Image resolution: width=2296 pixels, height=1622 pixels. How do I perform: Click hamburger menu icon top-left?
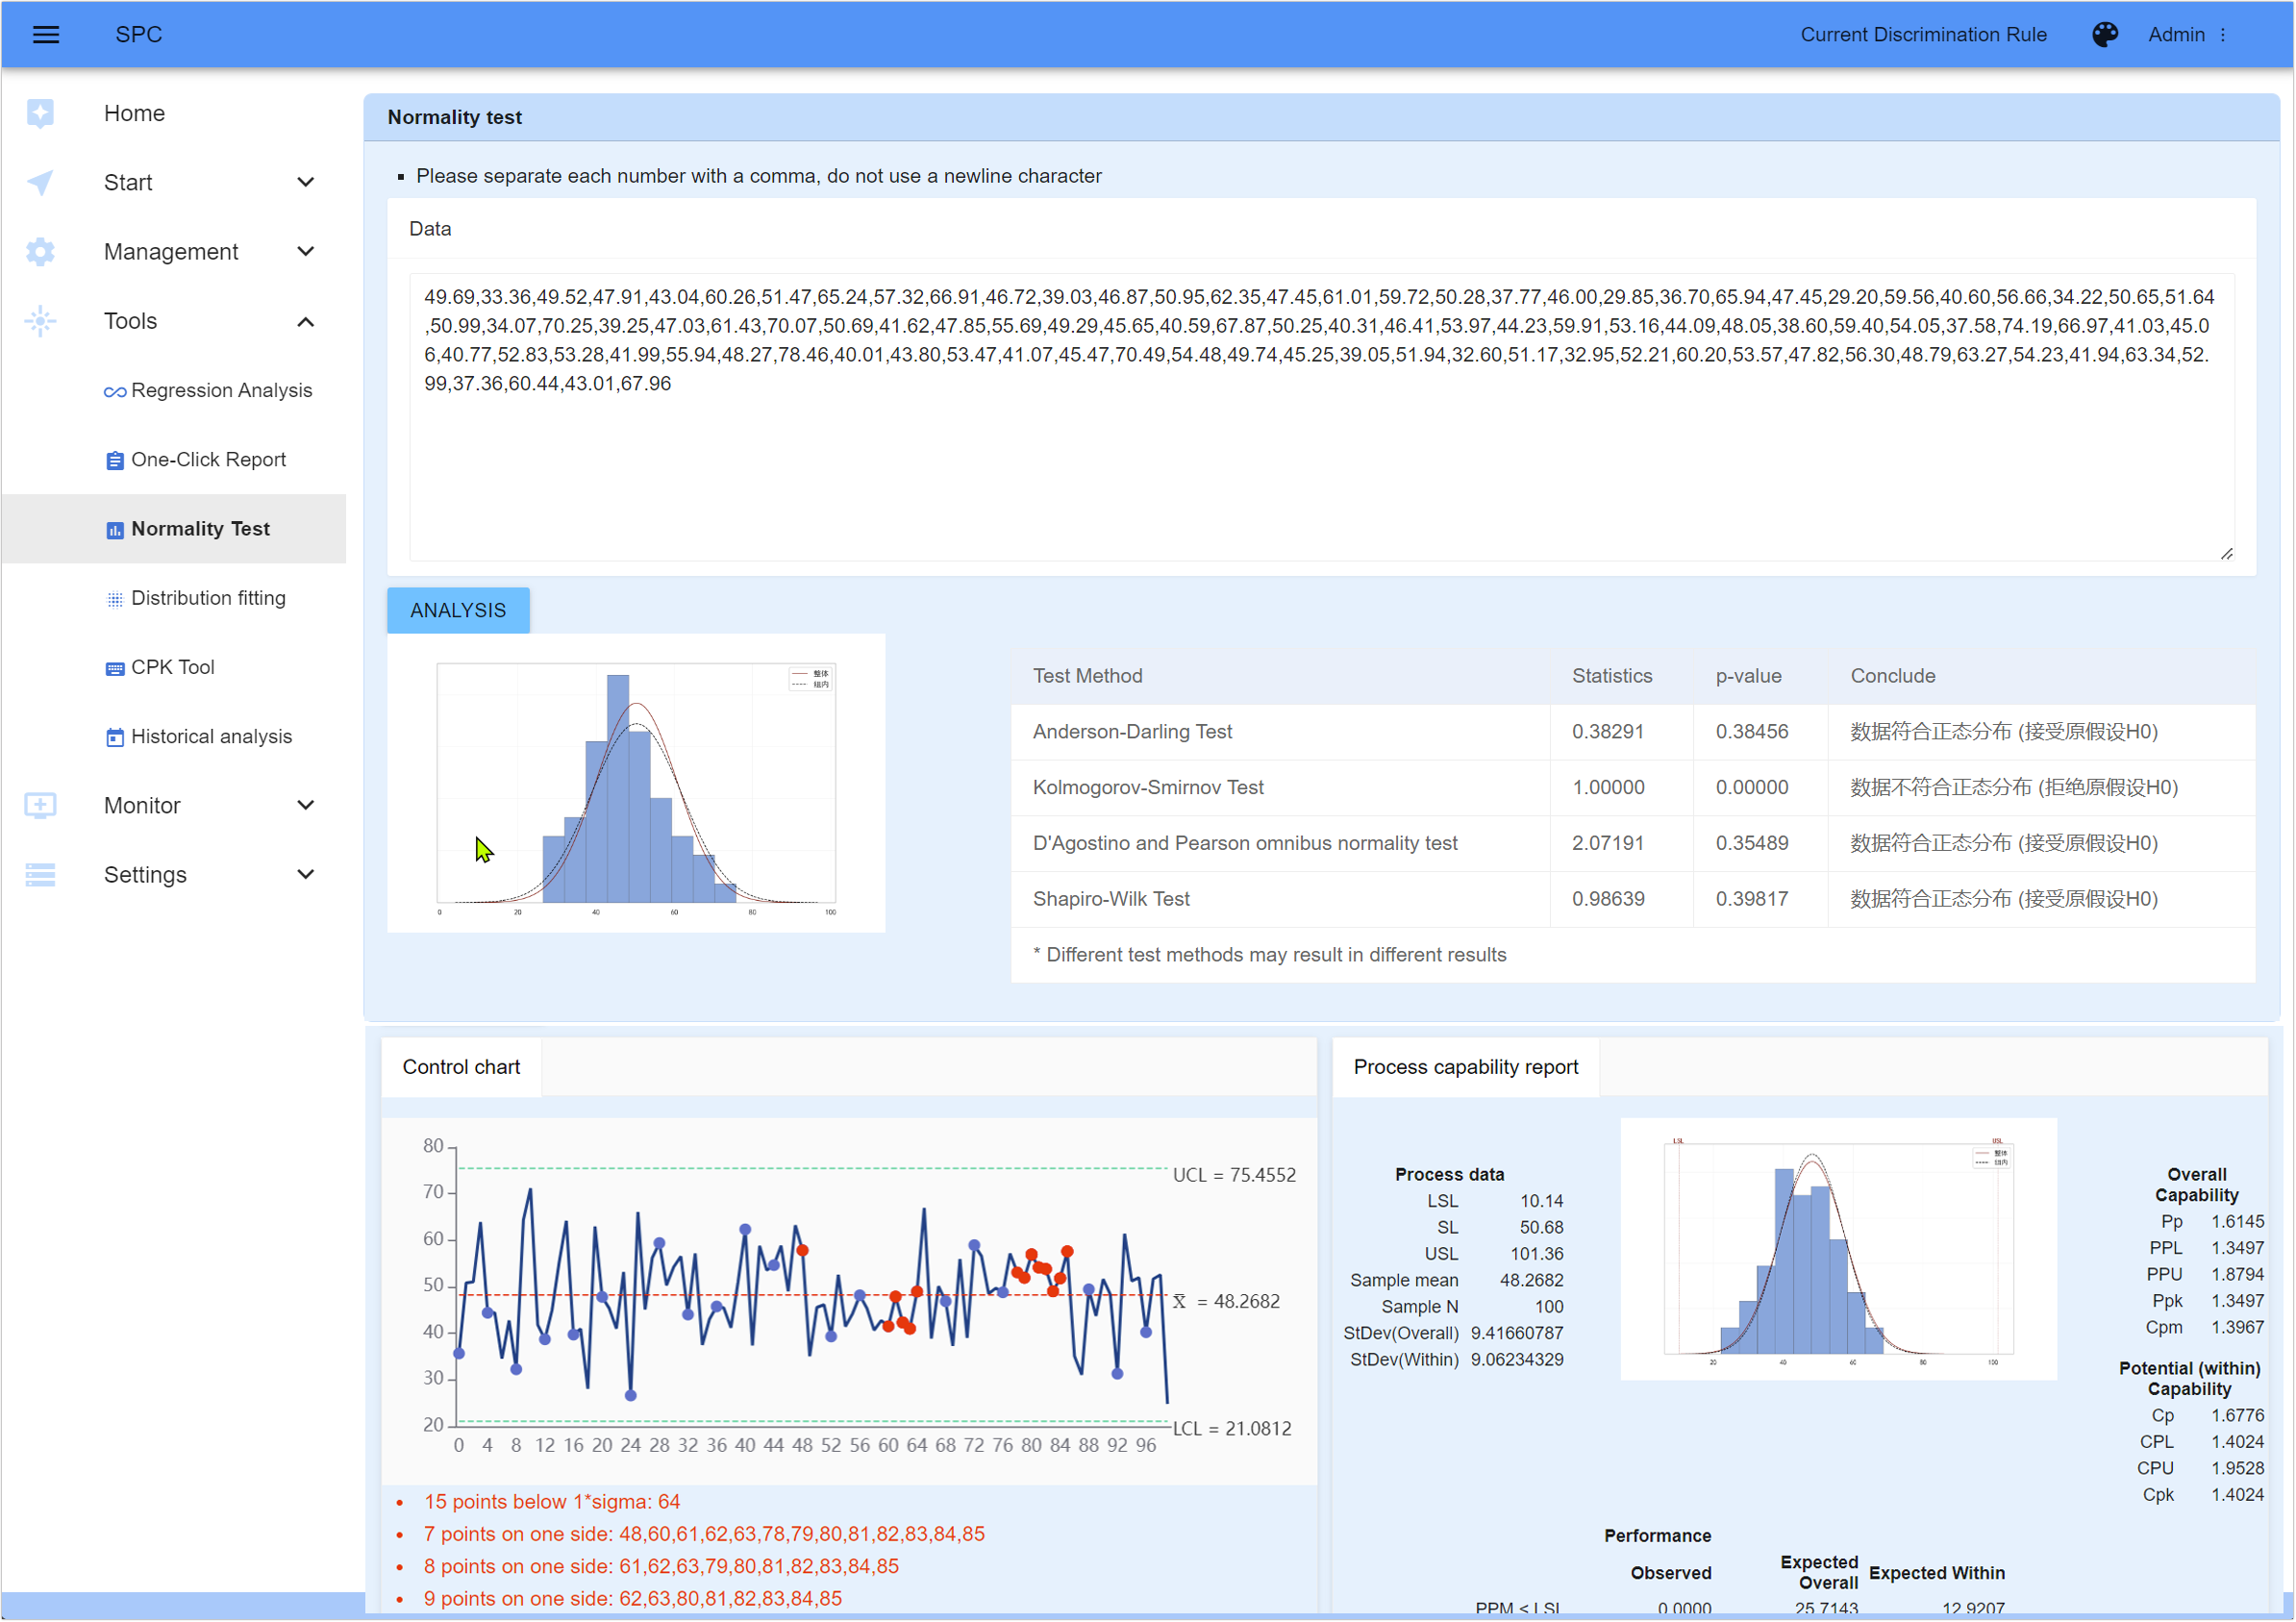pyautogui.click(x=45, y=34)
